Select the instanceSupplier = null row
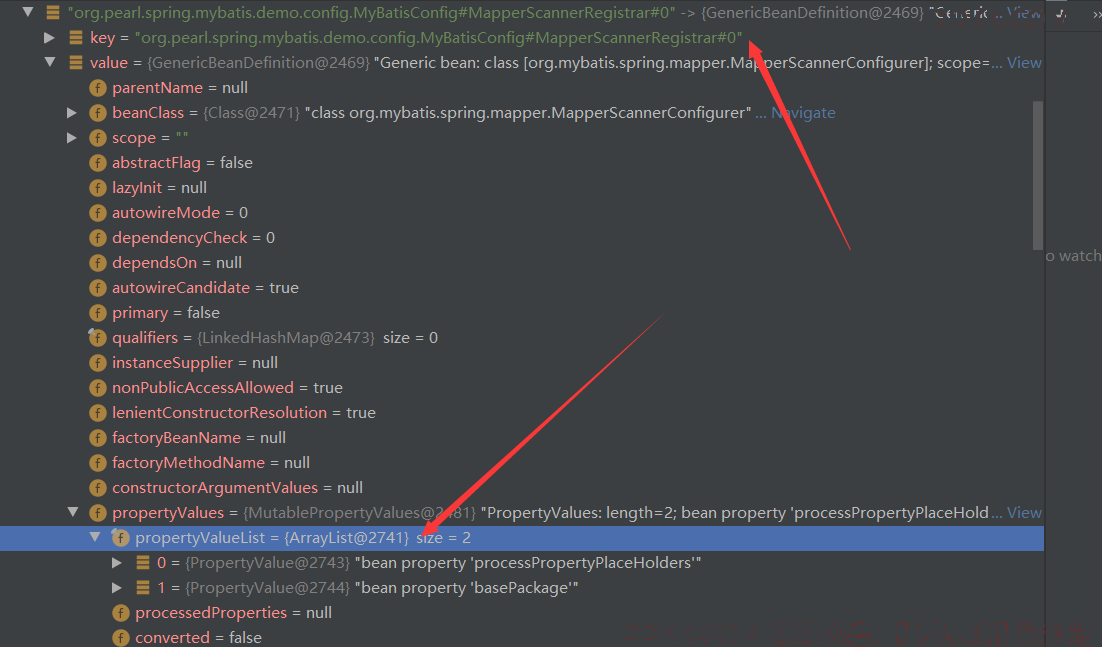The height and width of the screenshot is (647, 1102). 521,362
